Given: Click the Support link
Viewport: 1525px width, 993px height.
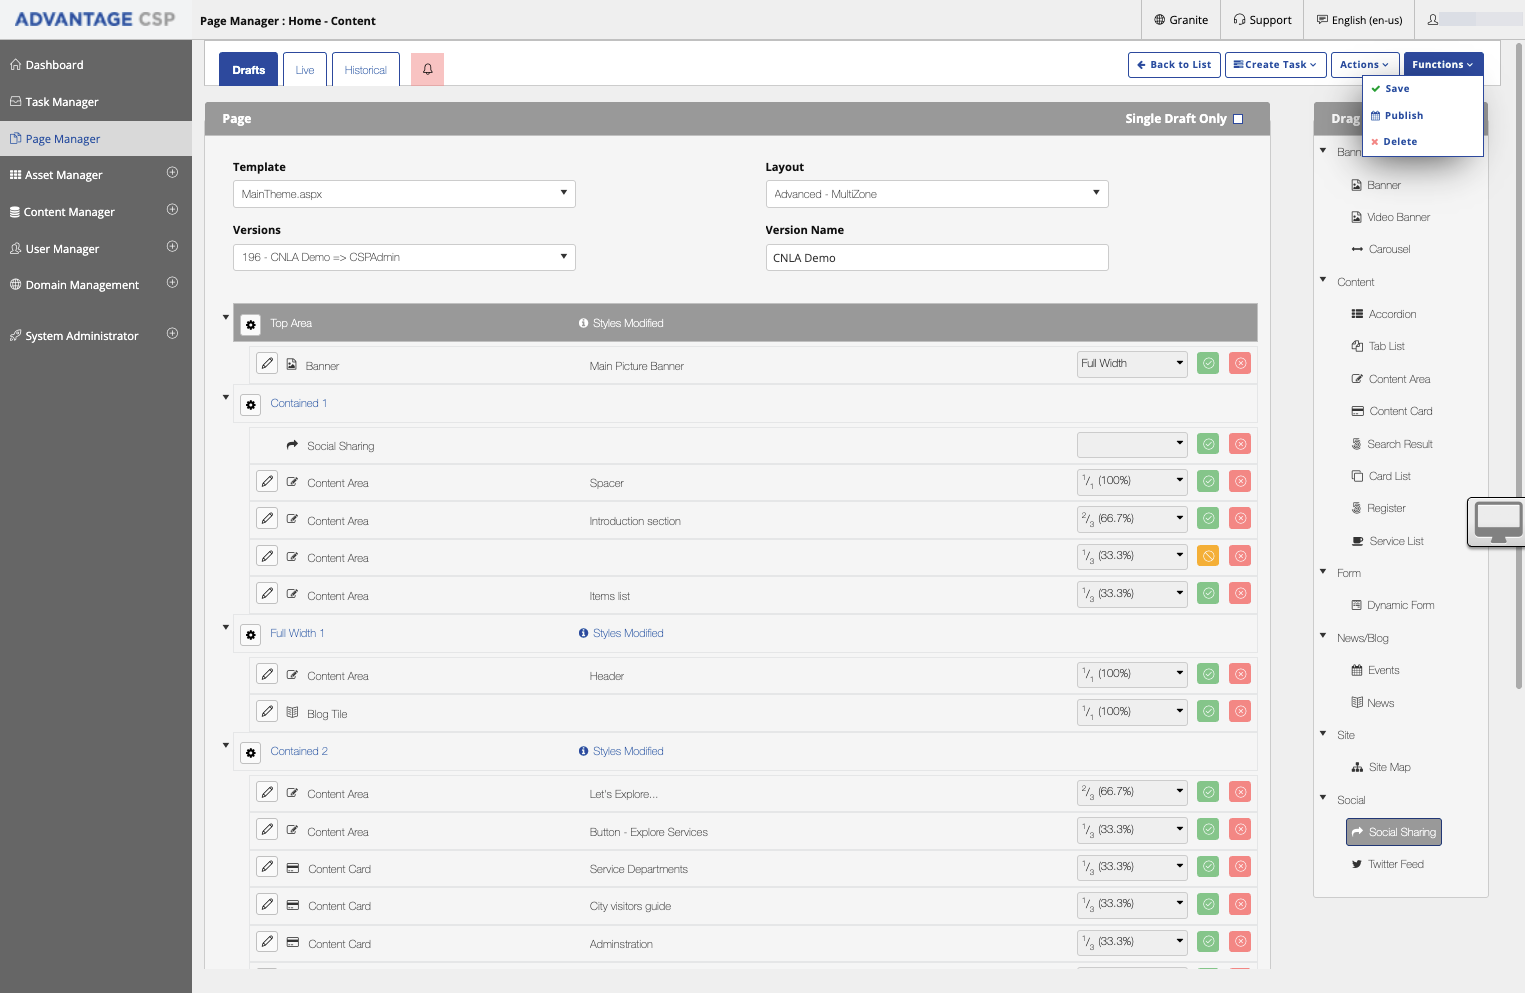Looking at the screenshot, I should pyautogui.click(x=1262, y=20).
